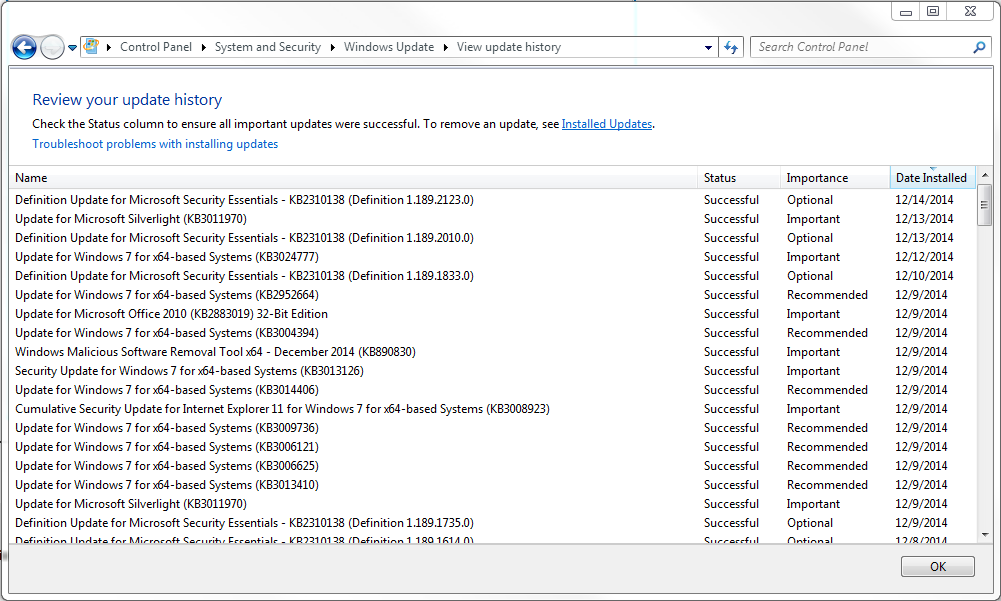Select Update for Windows 7 KB3014406 row
Image resolution: width=1001 pixels, height=601 pixels.
point(492,390)
